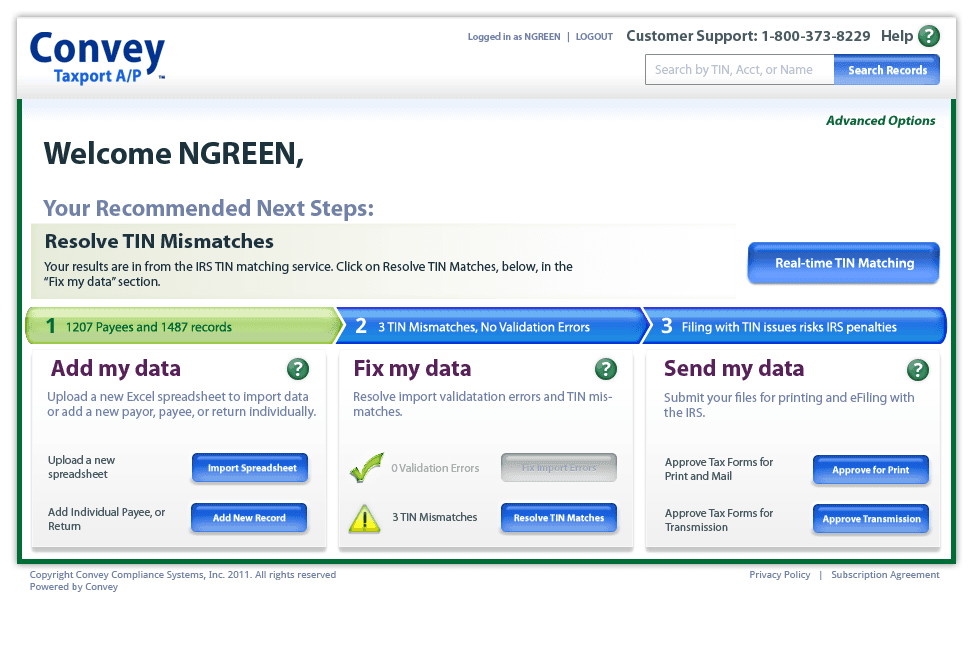The image size is (971, 650).
Task: Click the Help text label
Action: click(897, 36)
